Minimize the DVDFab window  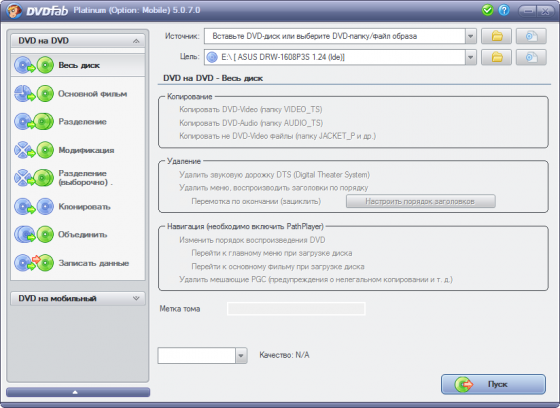[x=528, y=11]
